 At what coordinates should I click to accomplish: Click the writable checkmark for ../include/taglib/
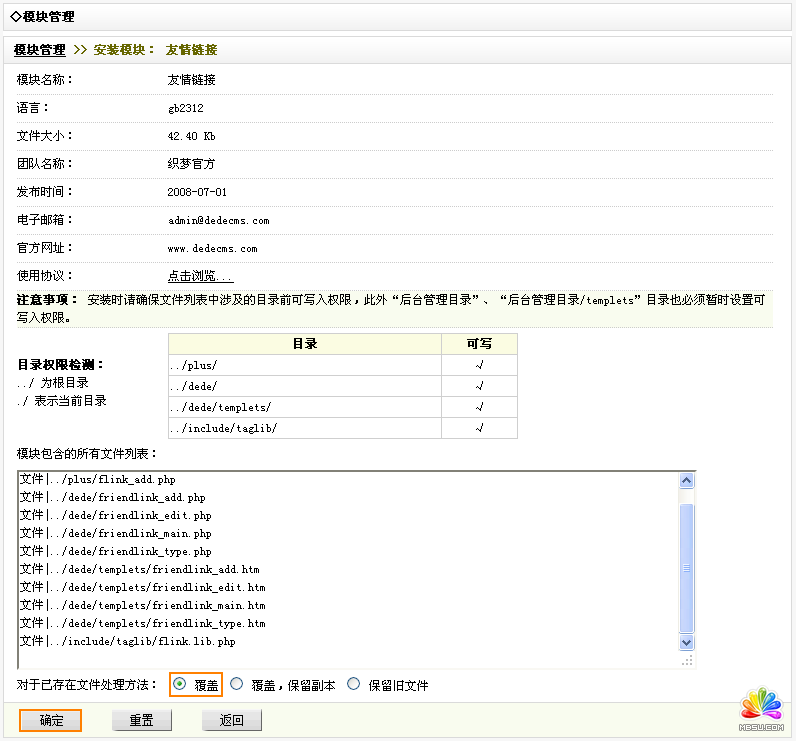pyautogui.click(x=479, y=428)
